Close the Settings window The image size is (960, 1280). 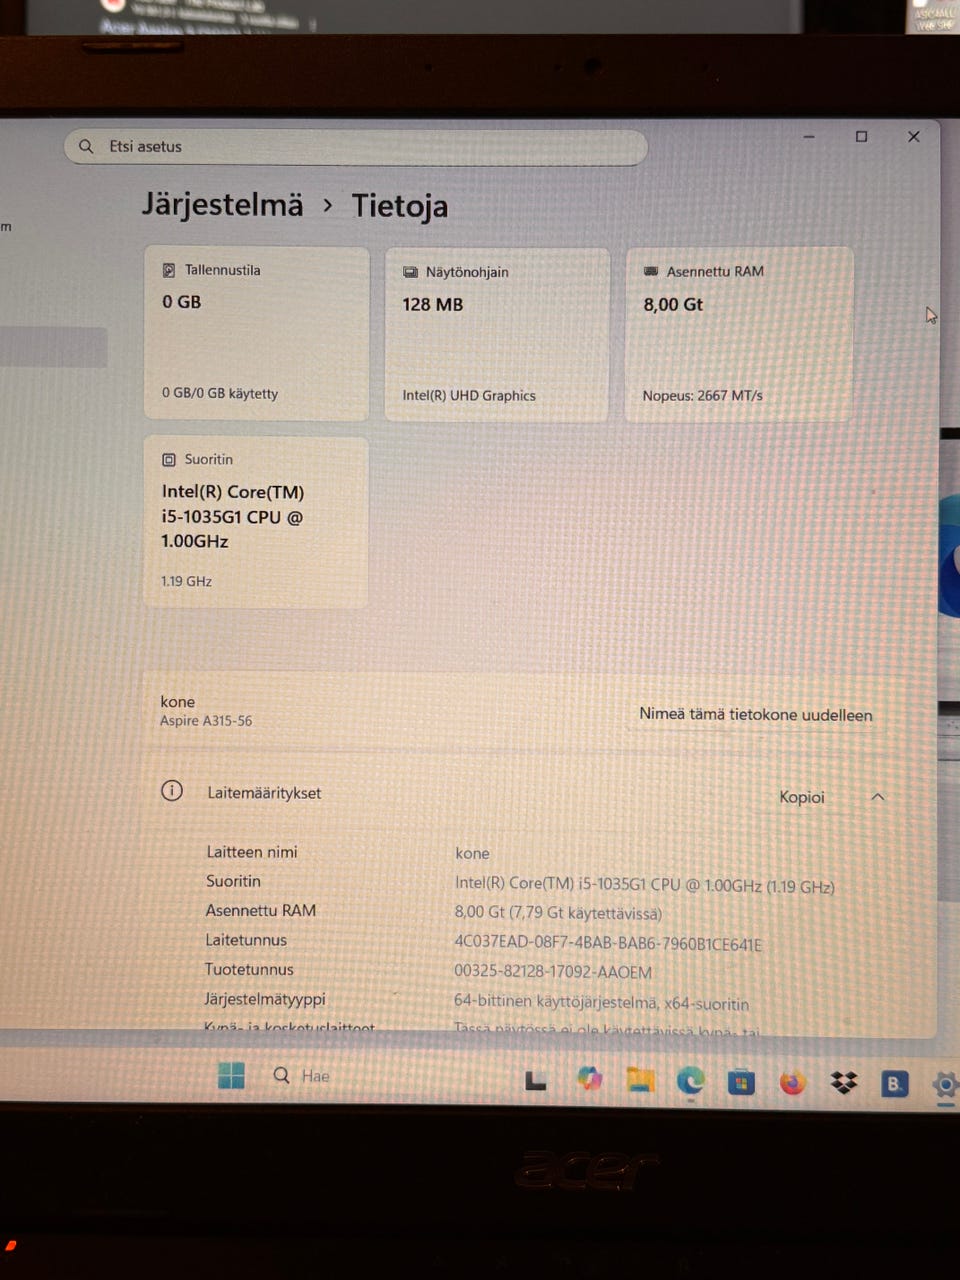point(913,136)
